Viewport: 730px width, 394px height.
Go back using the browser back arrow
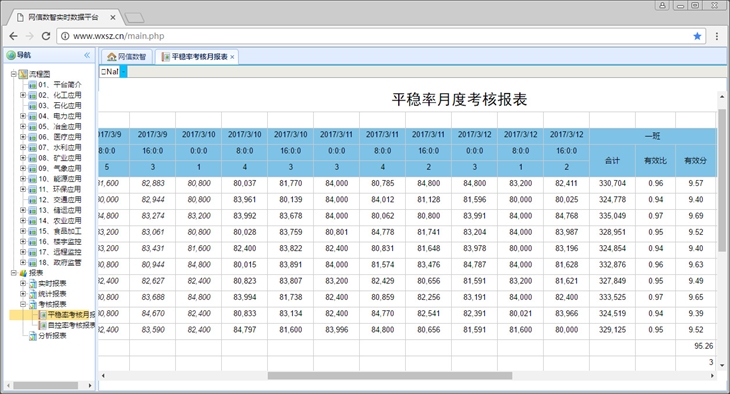point(14,36)
